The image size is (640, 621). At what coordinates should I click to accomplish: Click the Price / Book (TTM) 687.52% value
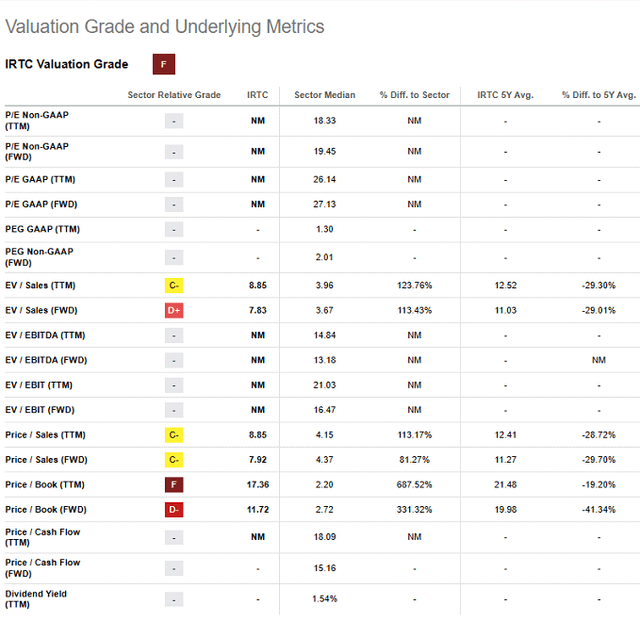pos(414,484)
